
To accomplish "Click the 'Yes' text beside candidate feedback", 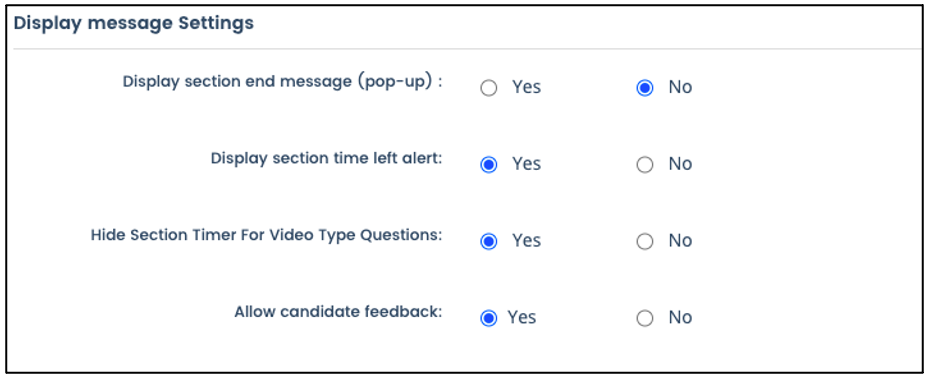I will coord(522,317).
